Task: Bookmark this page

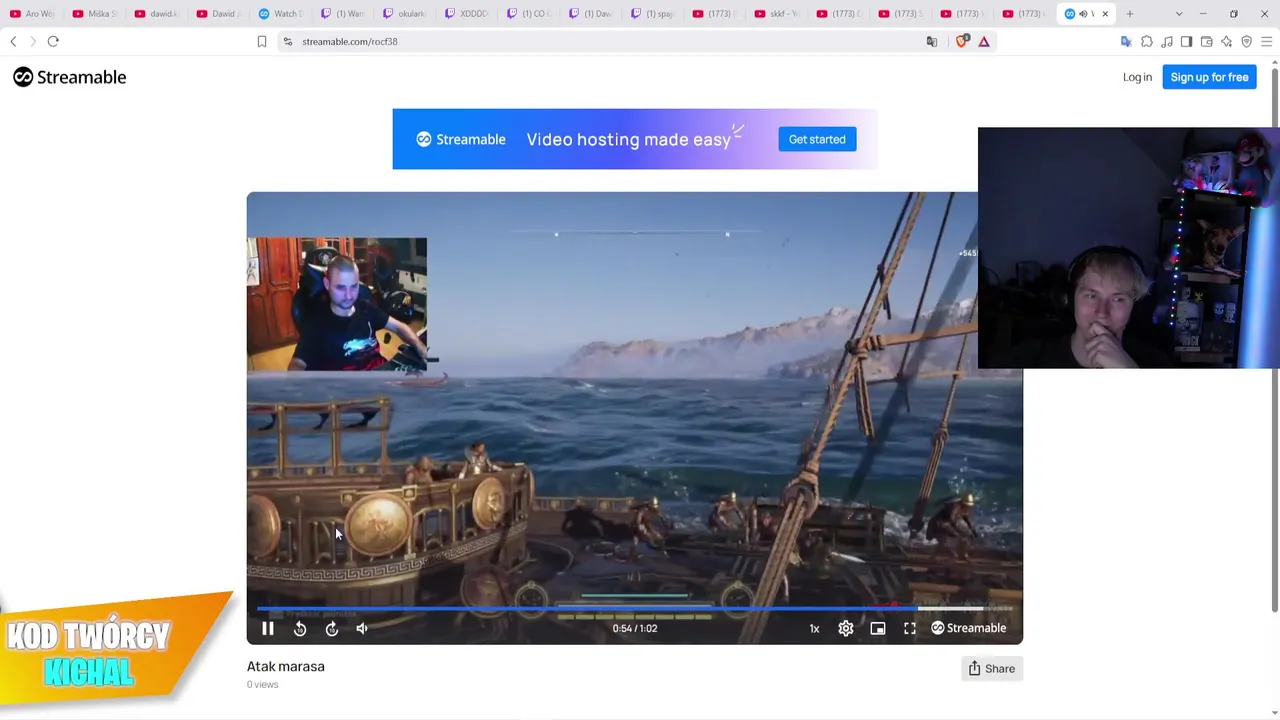Action: click(x=262, y=41)
